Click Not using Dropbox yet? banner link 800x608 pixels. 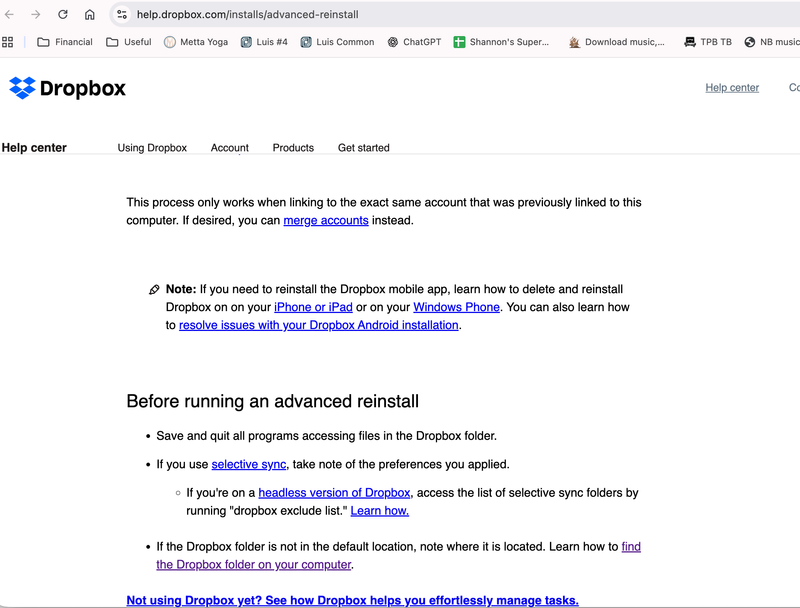353,600
